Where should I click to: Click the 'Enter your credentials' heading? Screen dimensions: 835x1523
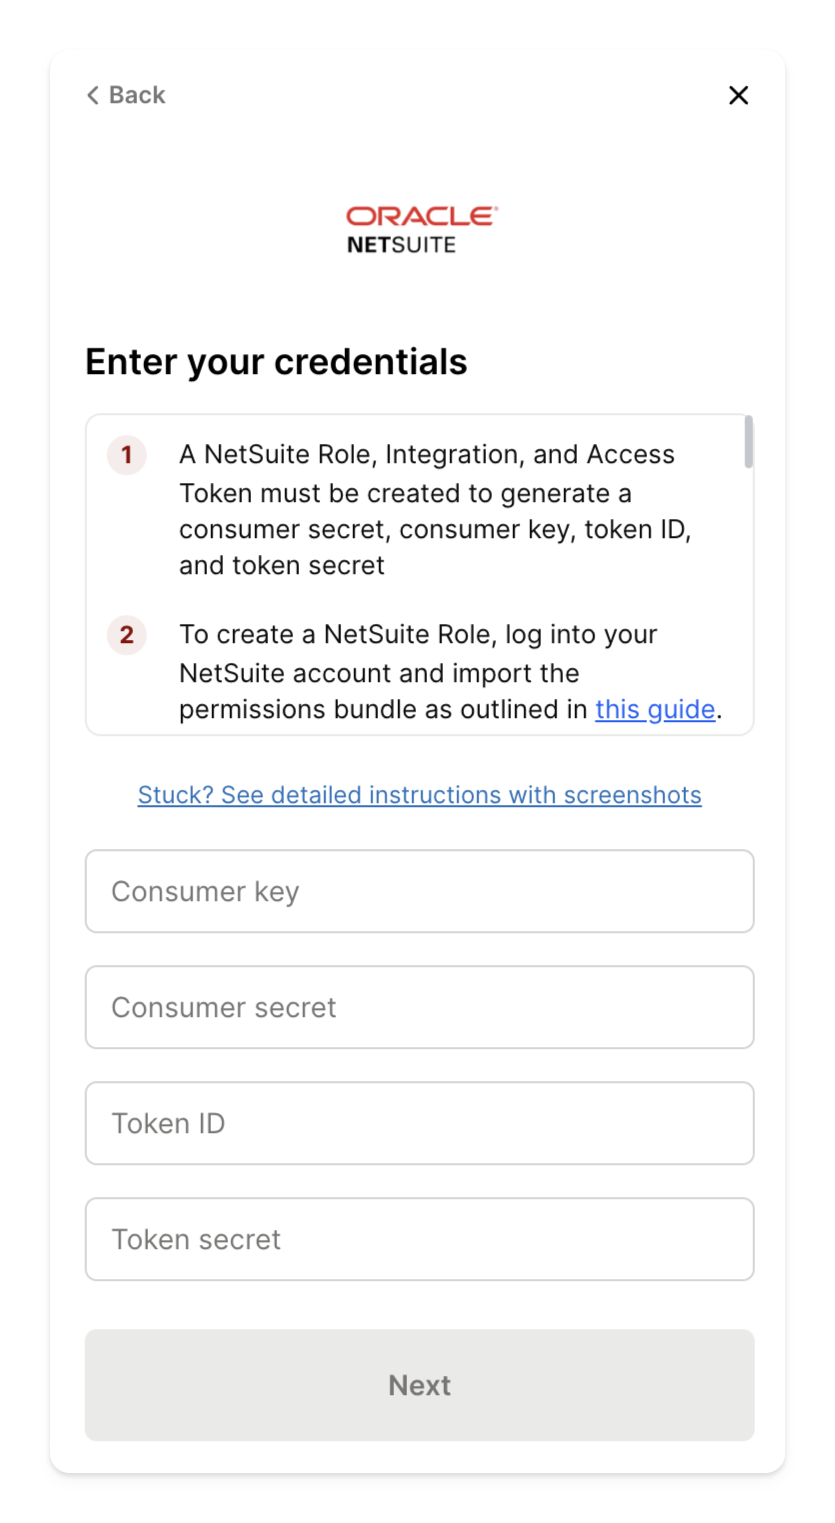[276, 362]
